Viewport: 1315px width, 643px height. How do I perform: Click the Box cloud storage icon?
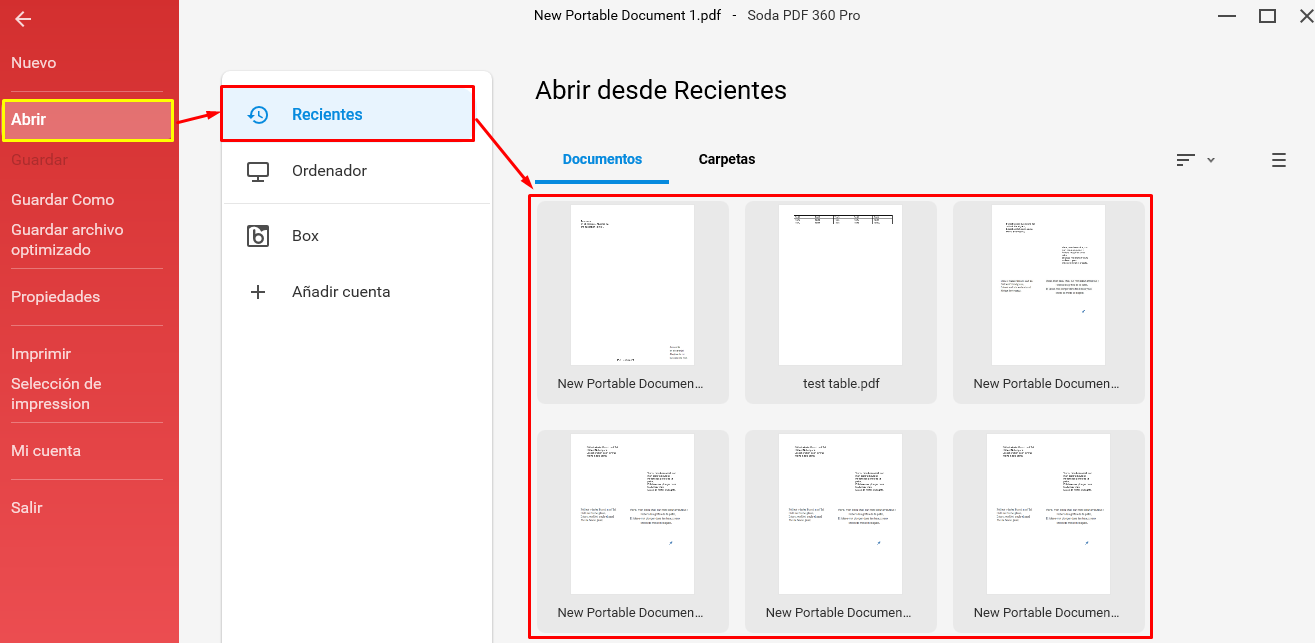click(258, 236)
